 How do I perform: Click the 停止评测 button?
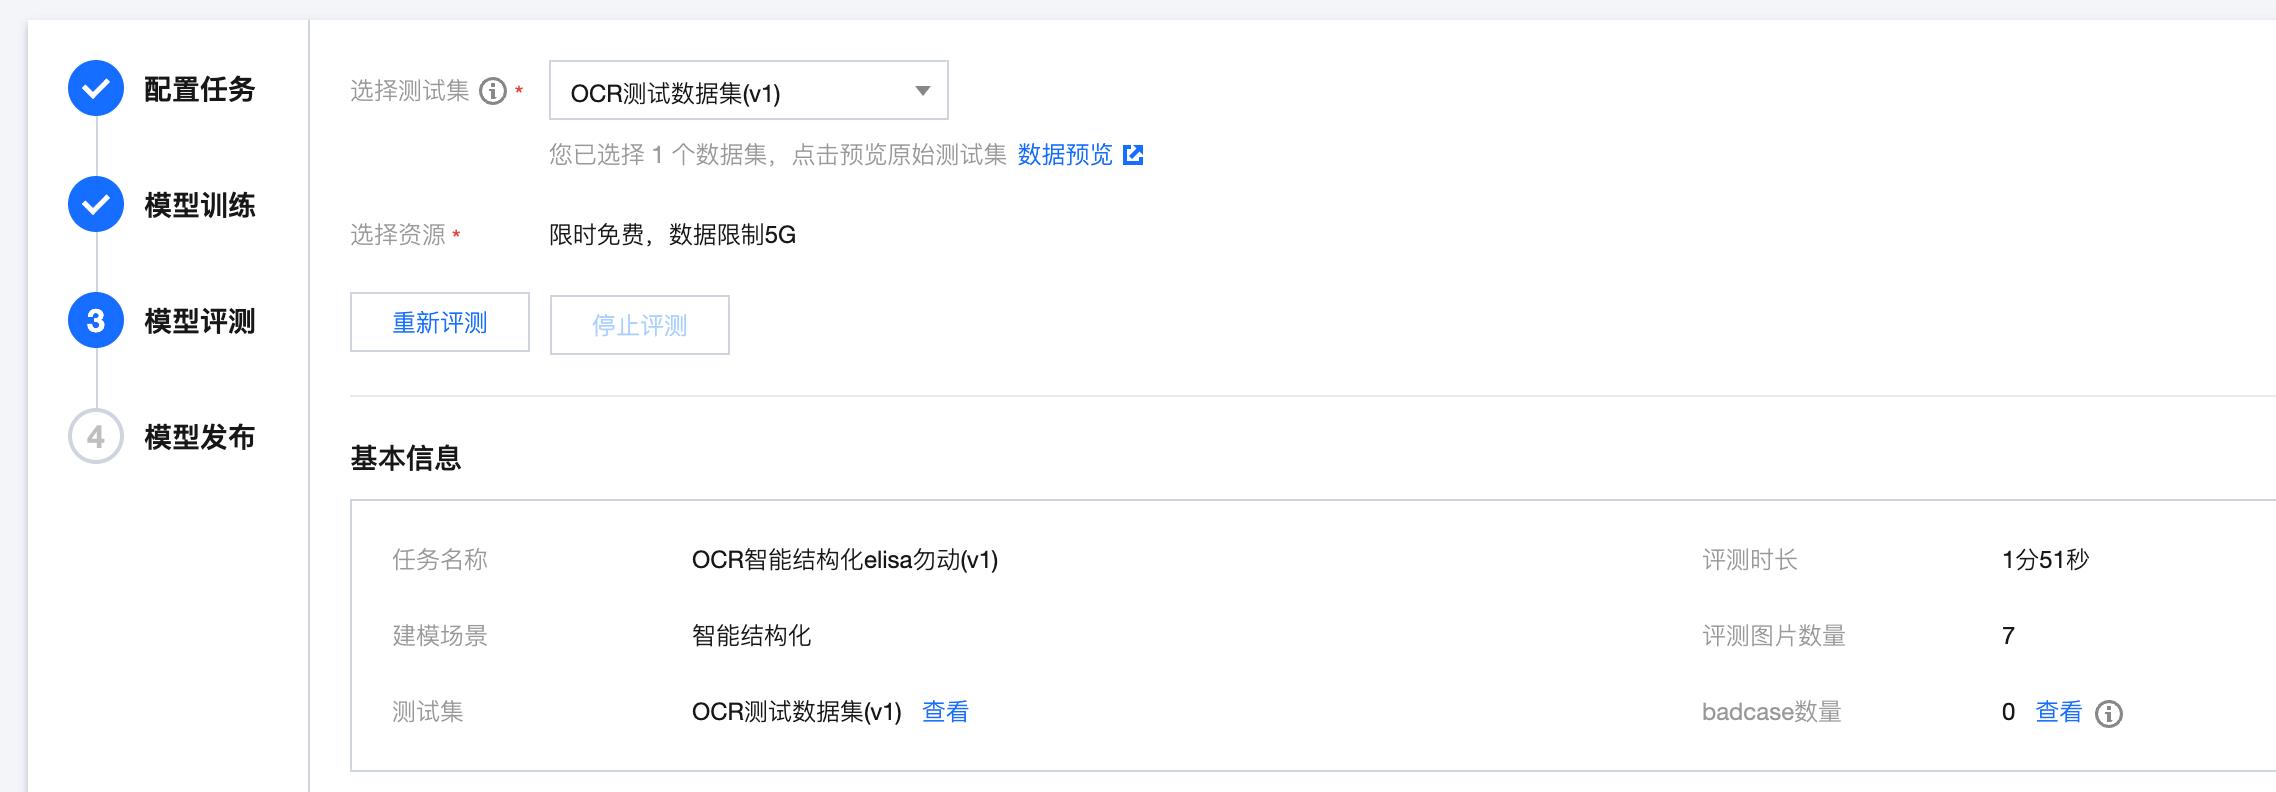coord(640,324)
